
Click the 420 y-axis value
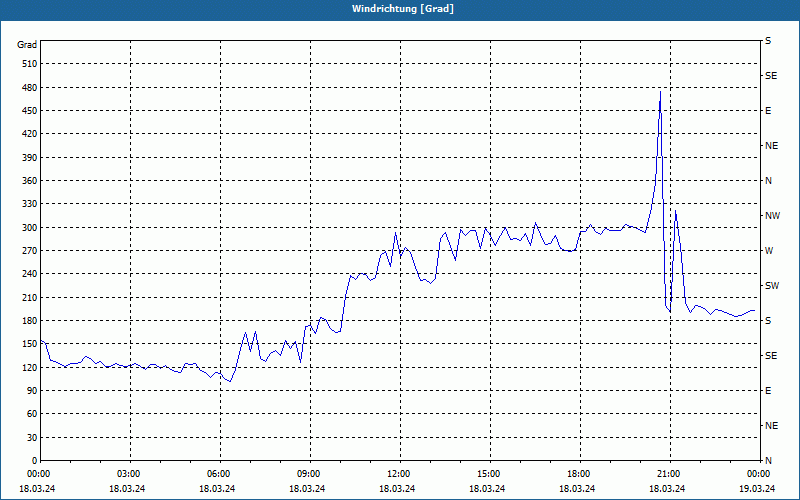(x=30, y=134)
